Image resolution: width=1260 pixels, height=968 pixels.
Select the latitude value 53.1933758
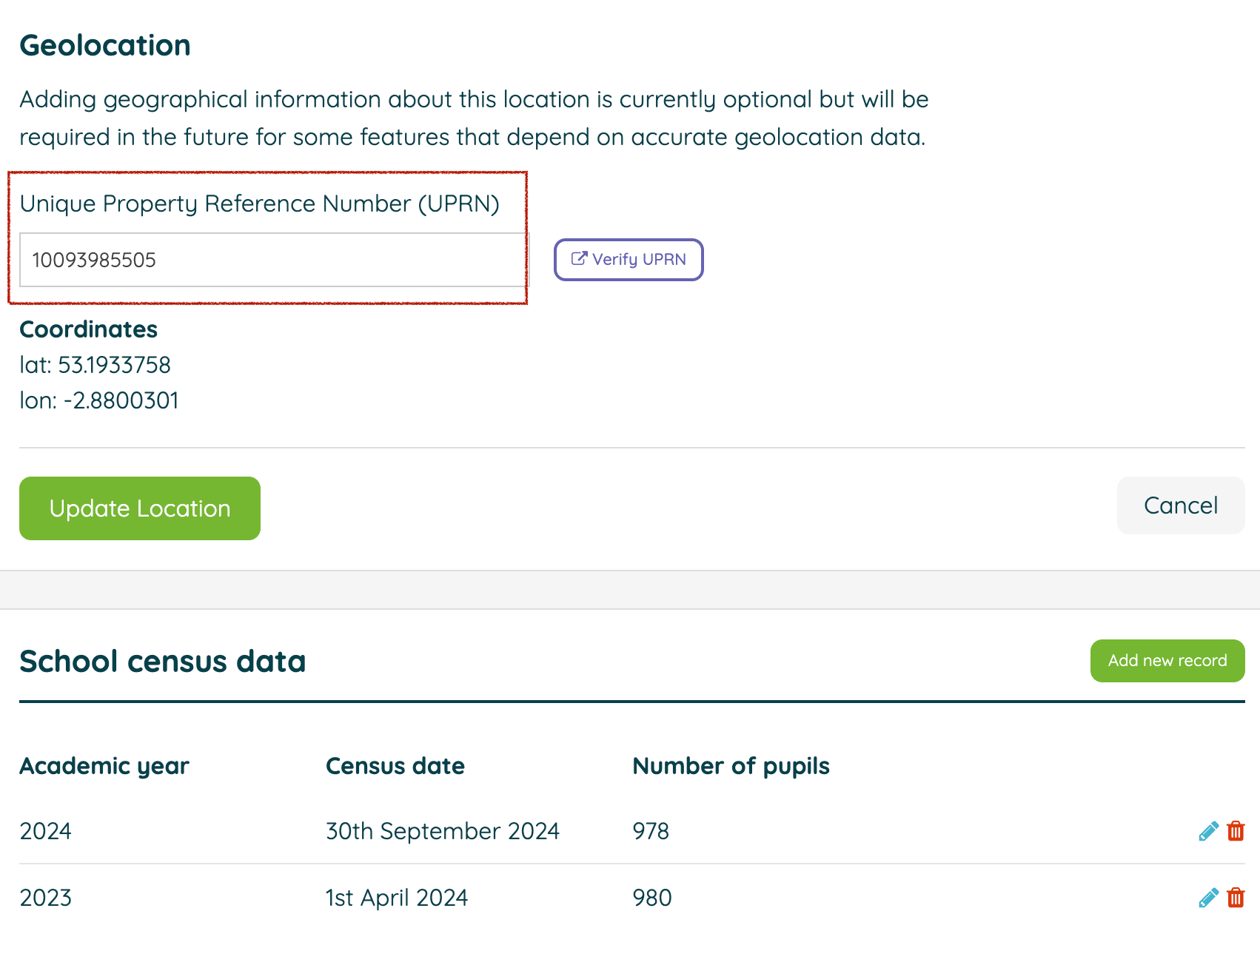coord(114,365)
